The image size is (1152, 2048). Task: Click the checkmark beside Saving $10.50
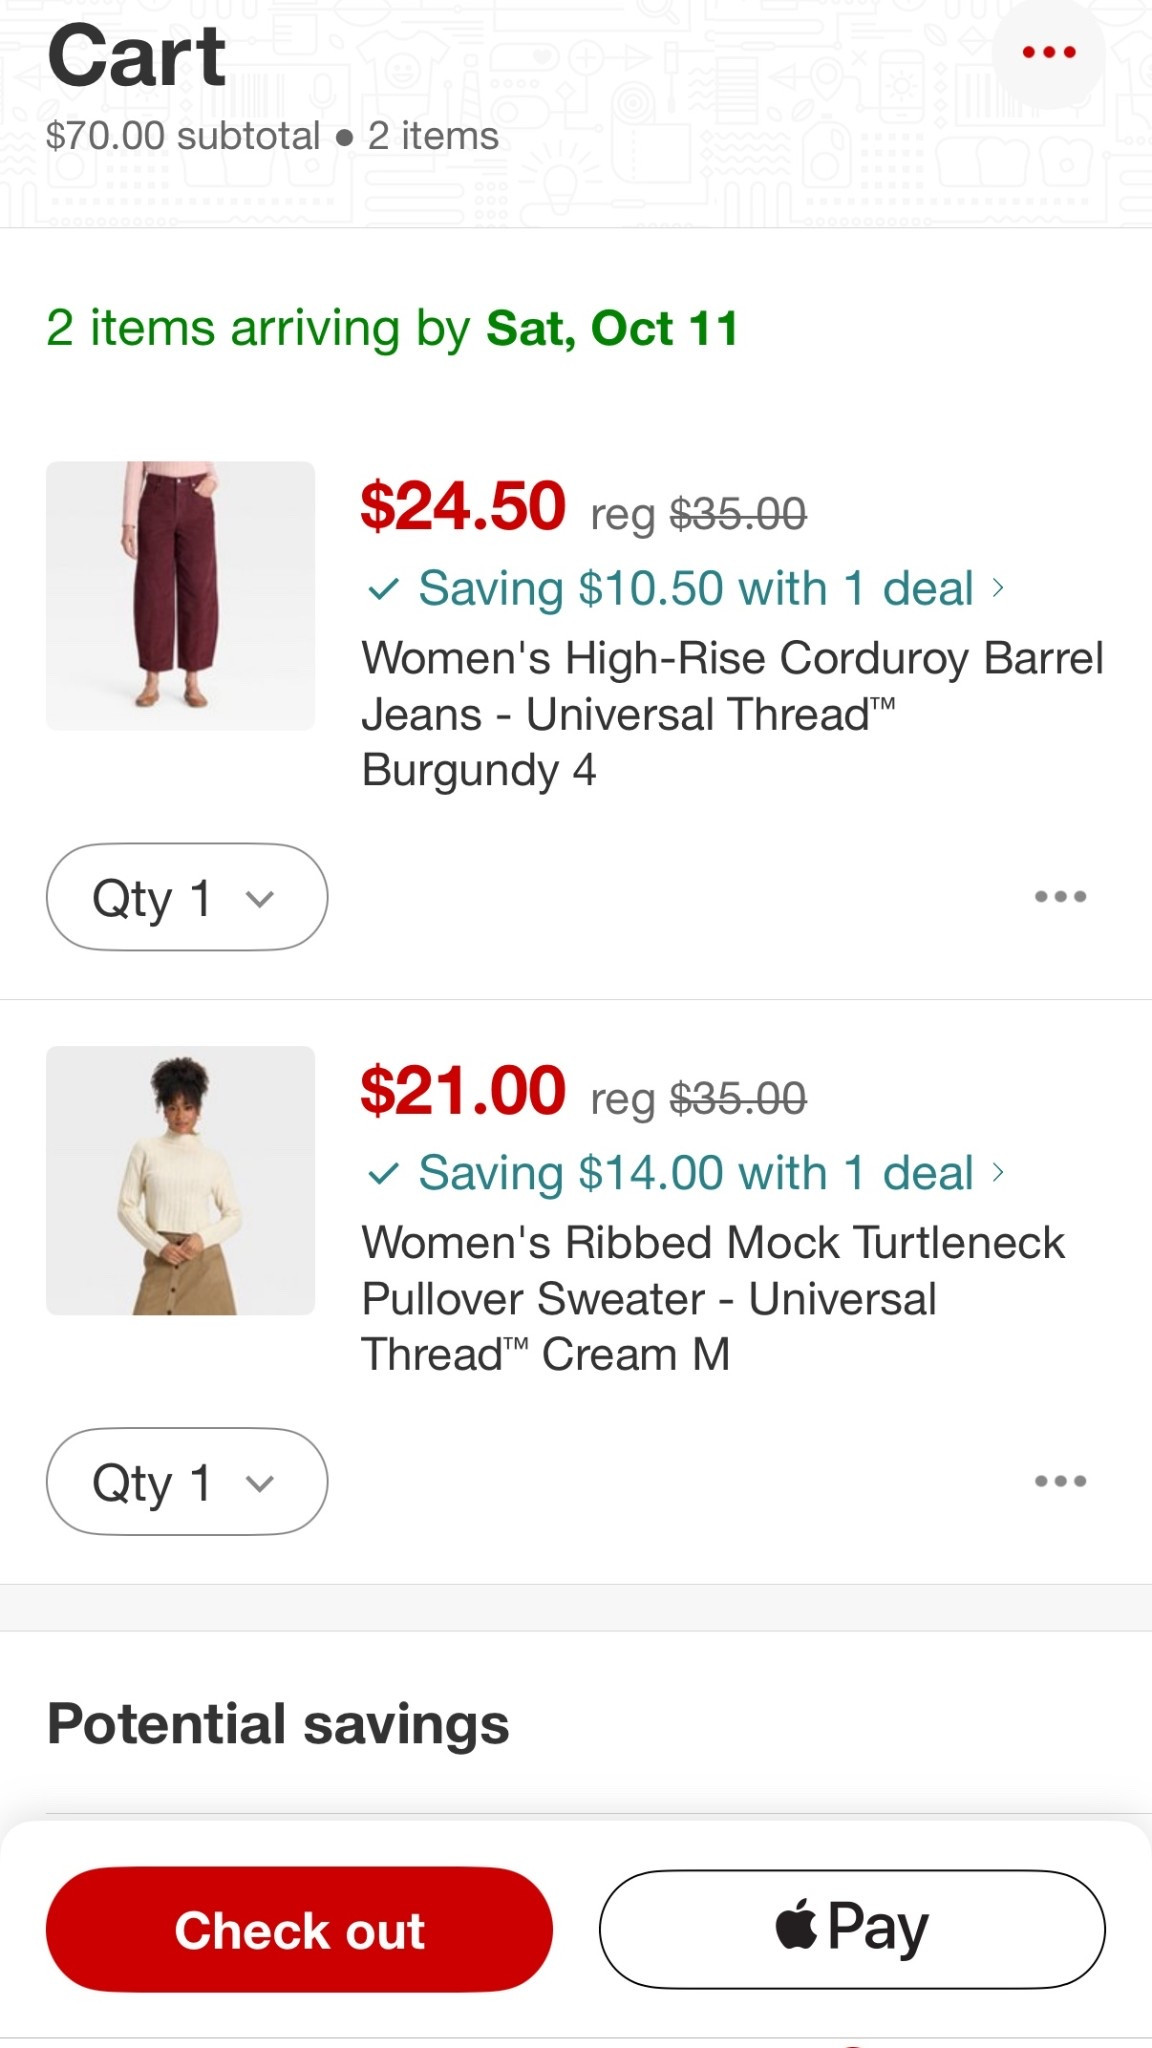tap(383, 588)
